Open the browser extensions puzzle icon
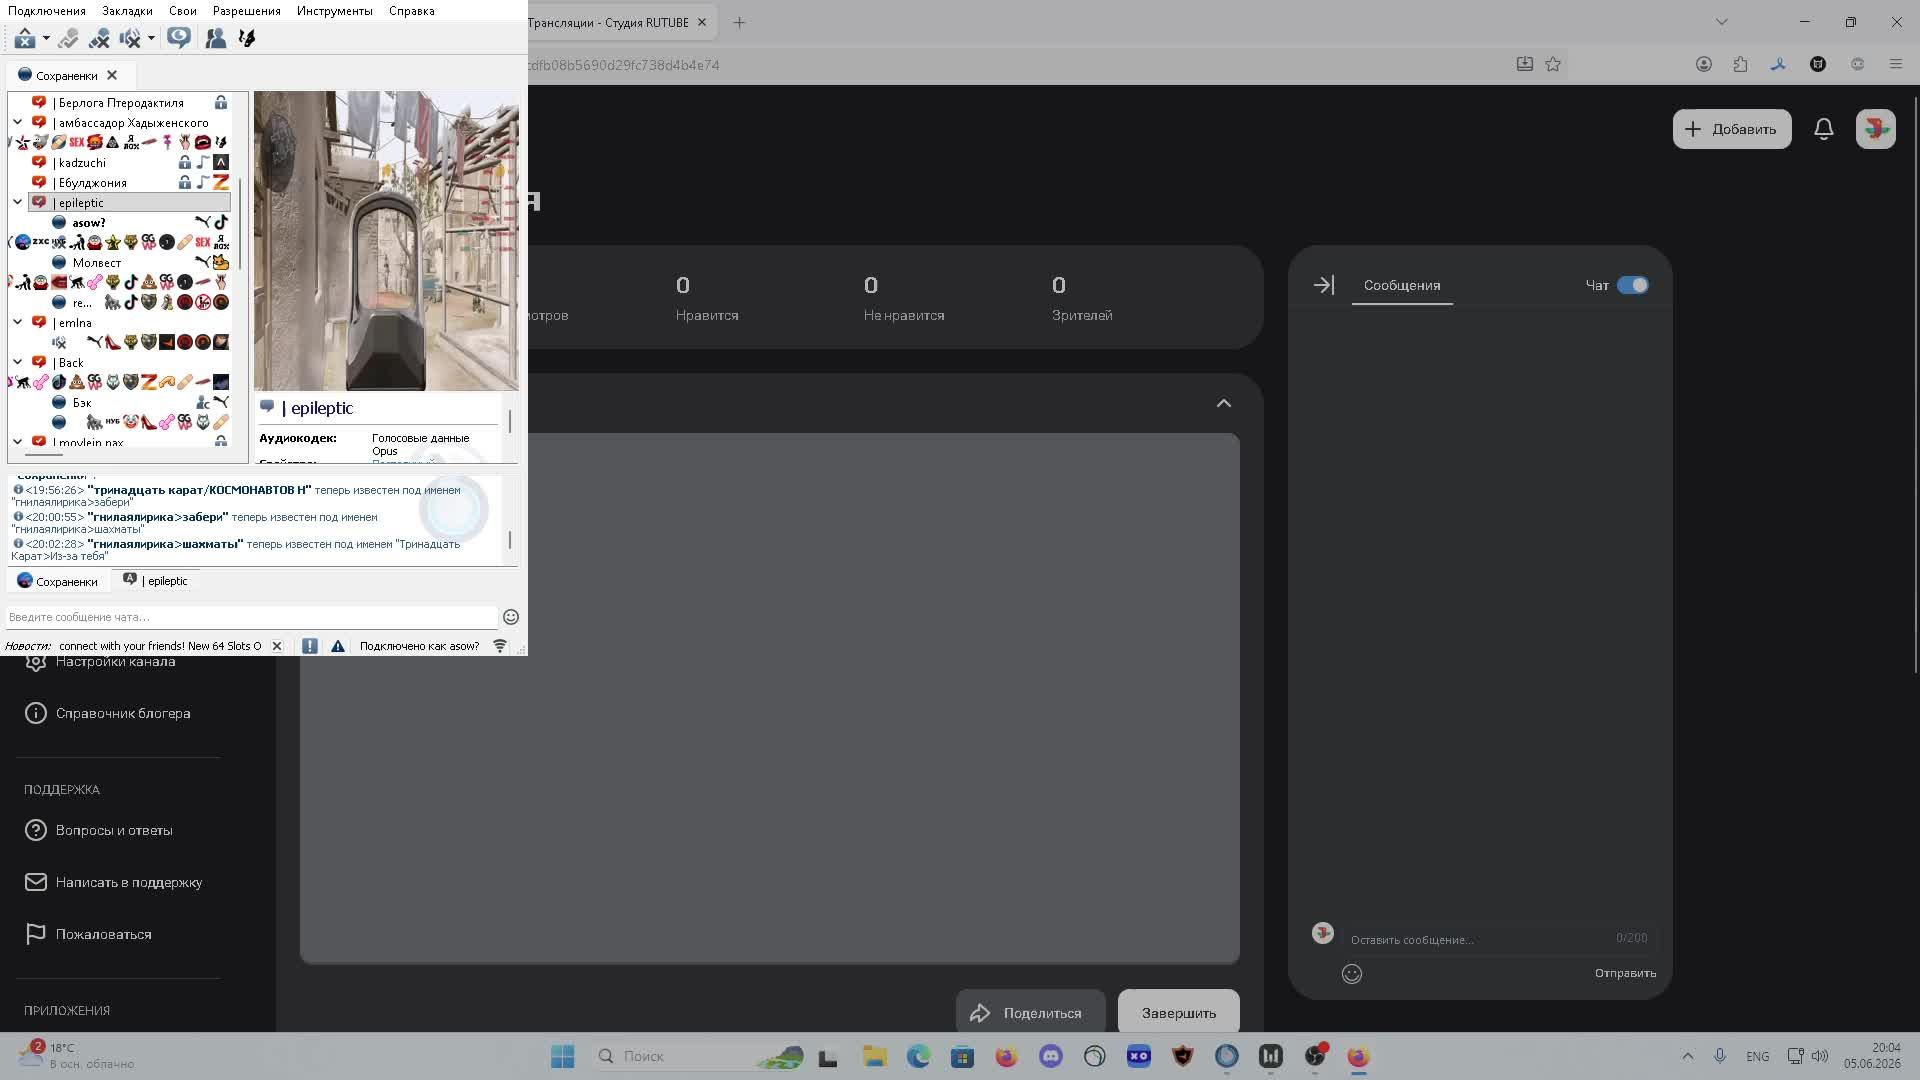Screen dimensions: 1920x1080 click(1741, 64)
